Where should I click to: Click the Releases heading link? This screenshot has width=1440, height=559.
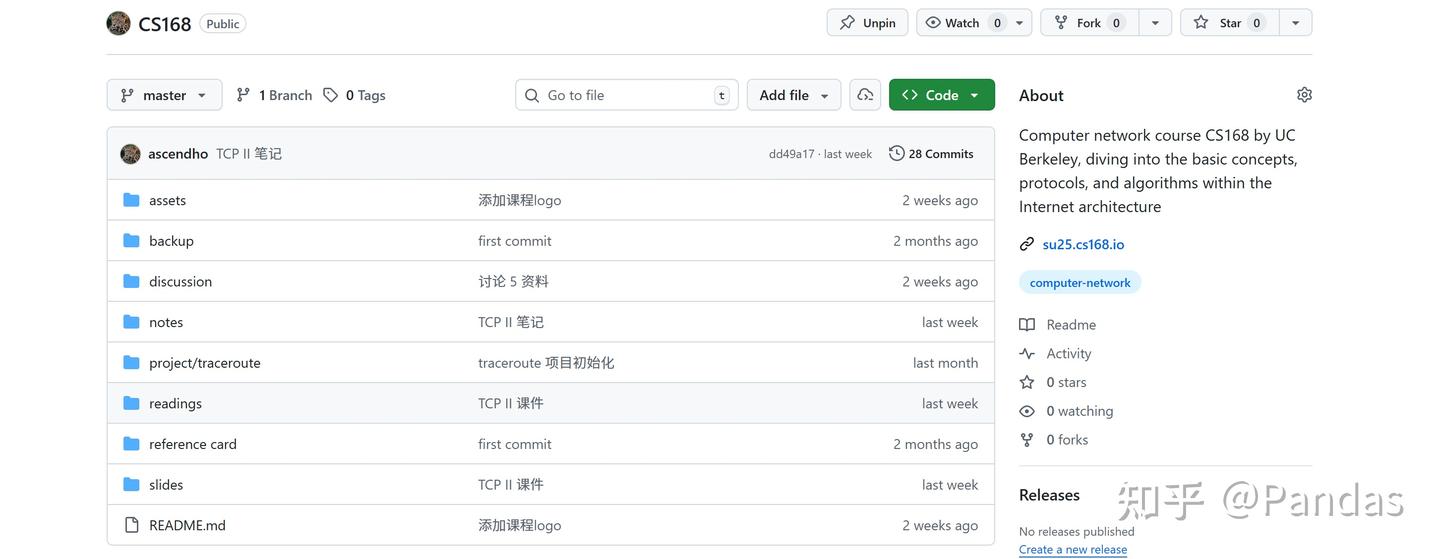[1049, 495]
